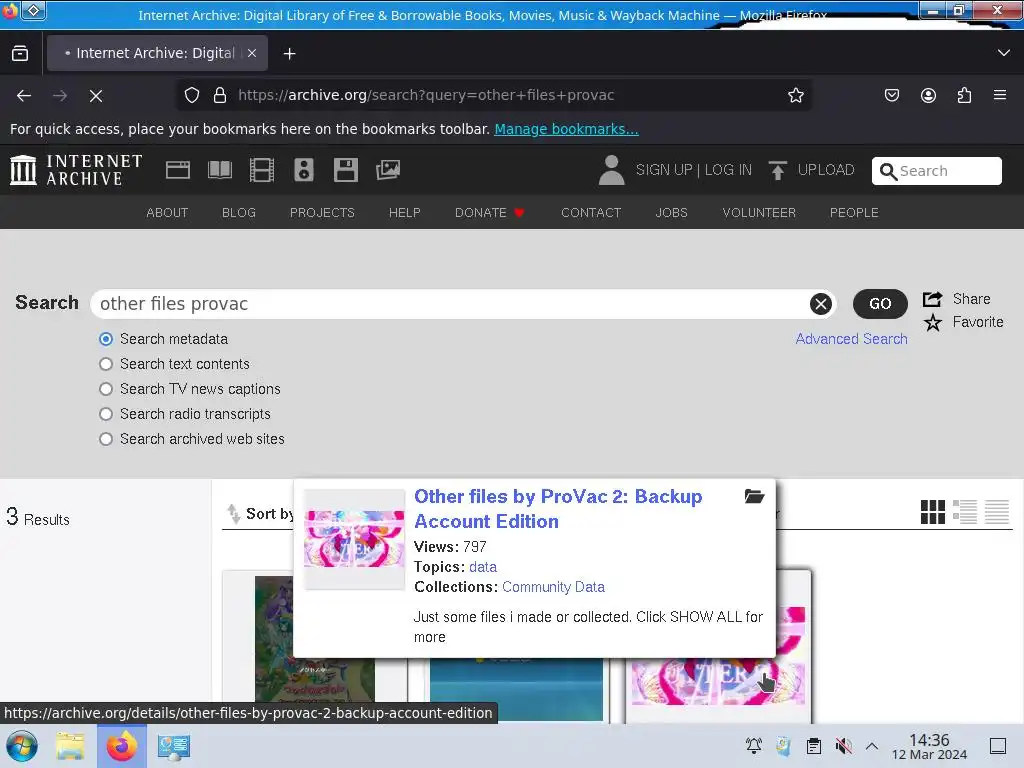Viewport: 1024px width, 768px height.
Task: Open VOLUNTEER menu item
Action: click(759, 213)
